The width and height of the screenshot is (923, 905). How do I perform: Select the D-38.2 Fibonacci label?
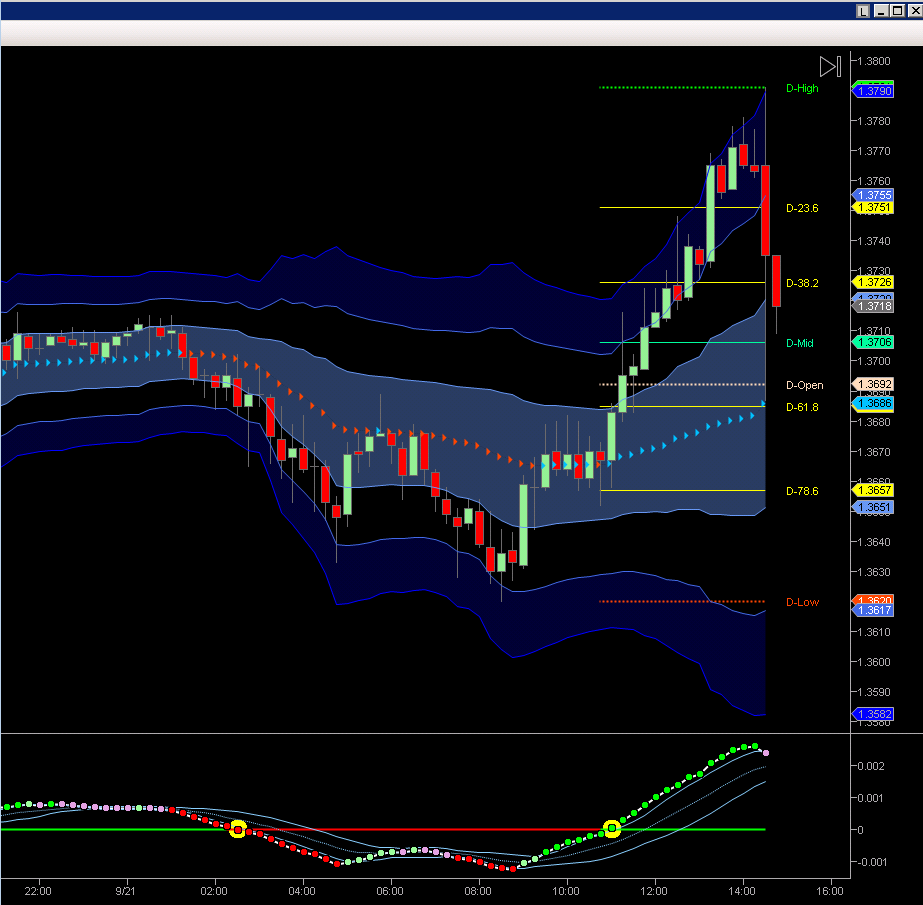(x=802, y=283)
